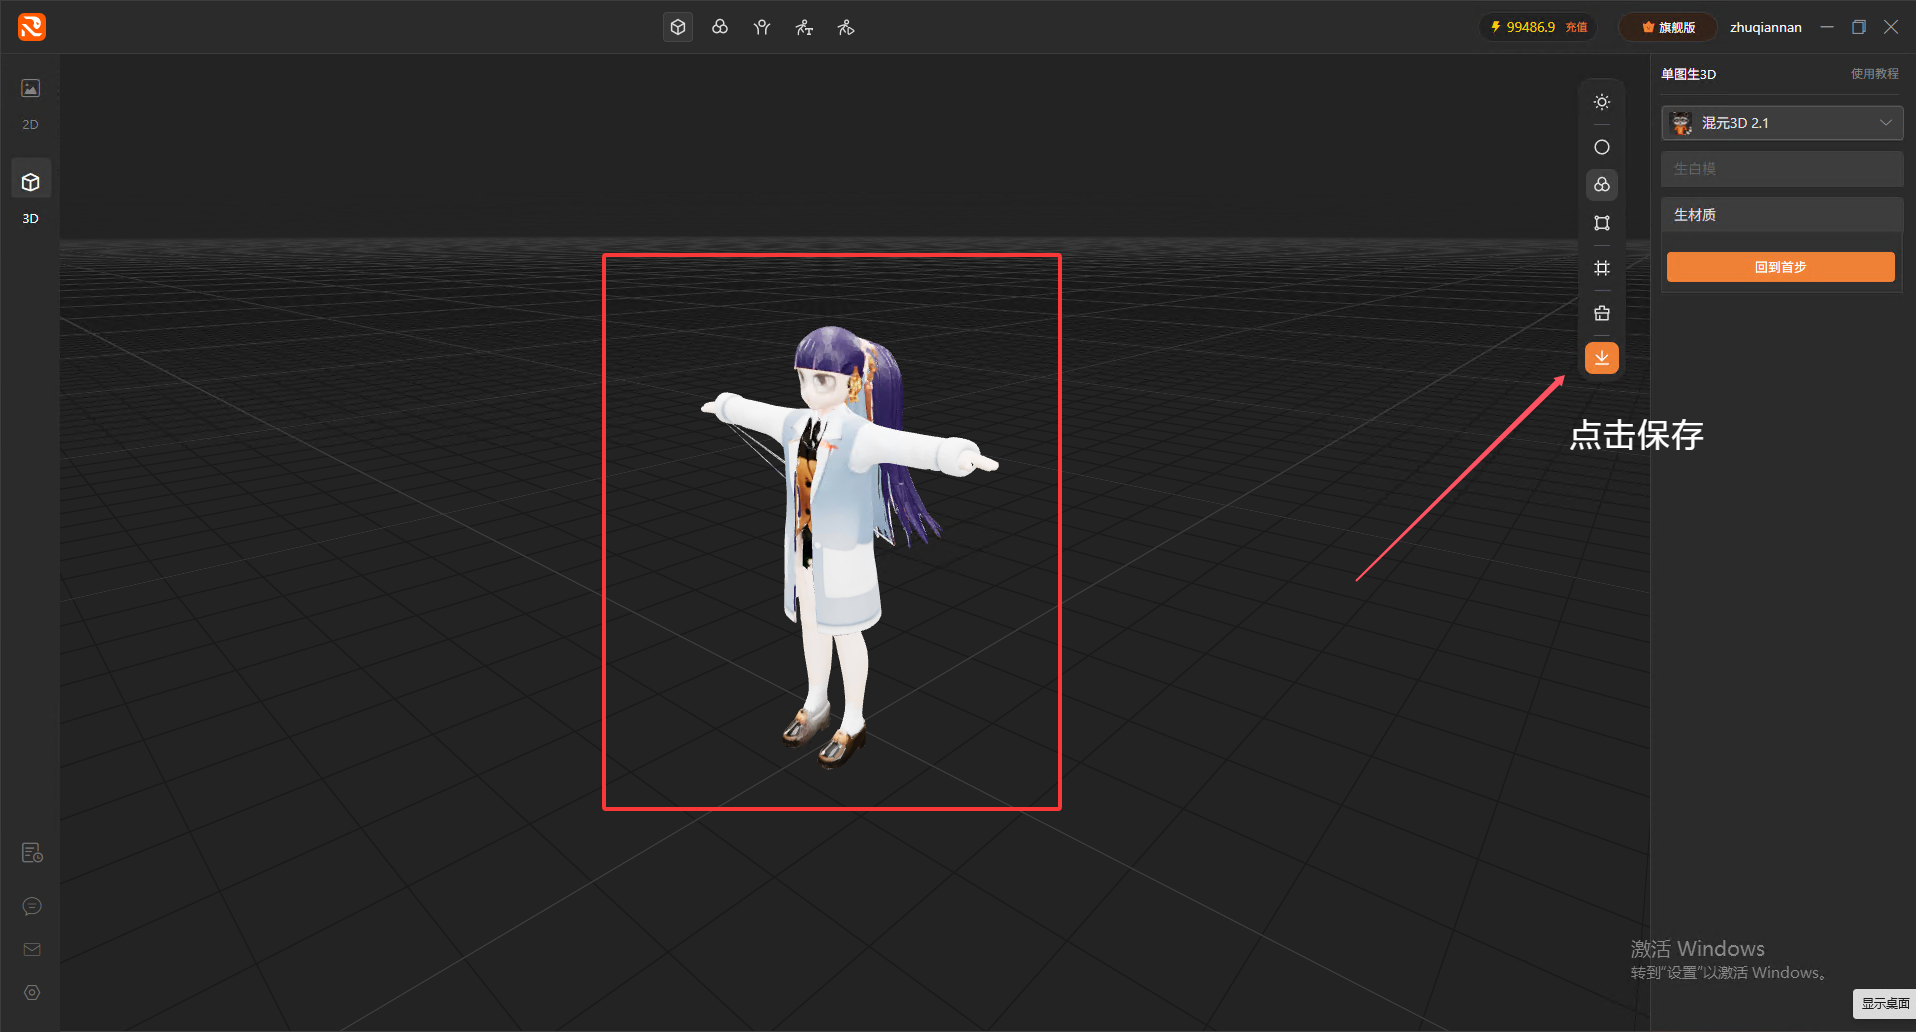Toggle the sun lighting icon
The image size is (1916, 1032).
point(1602,102)
